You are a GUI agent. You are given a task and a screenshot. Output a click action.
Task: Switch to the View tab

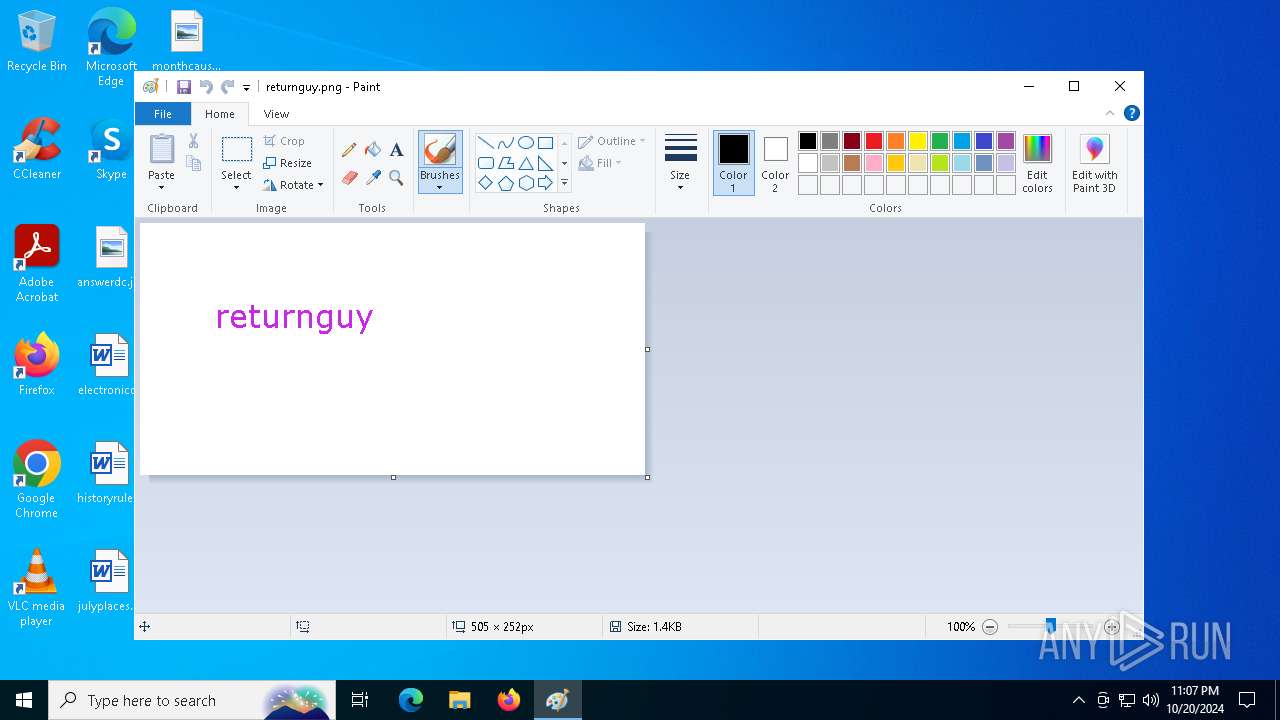276,114
